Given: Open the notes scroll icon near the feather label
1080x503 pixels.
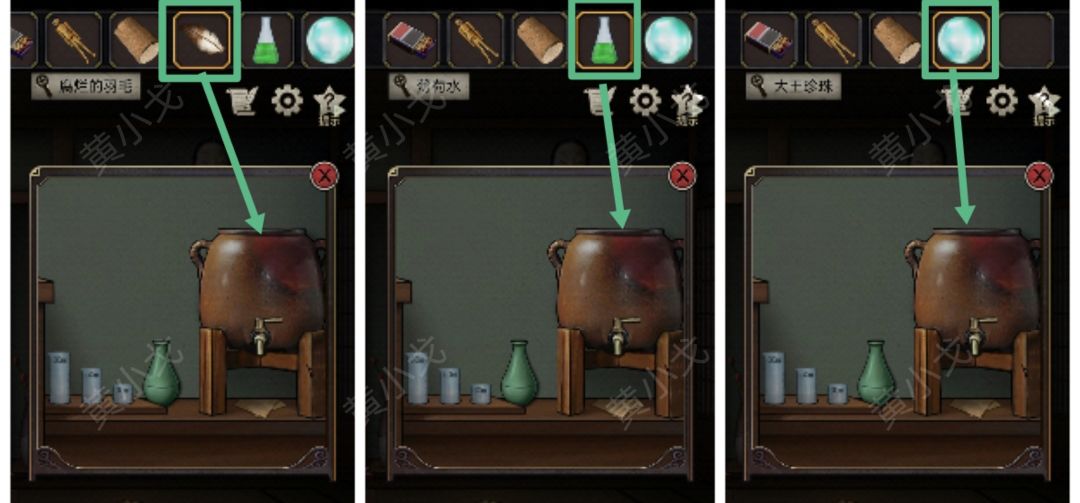Looking at the screenshot, I should (x=241, y=102).
